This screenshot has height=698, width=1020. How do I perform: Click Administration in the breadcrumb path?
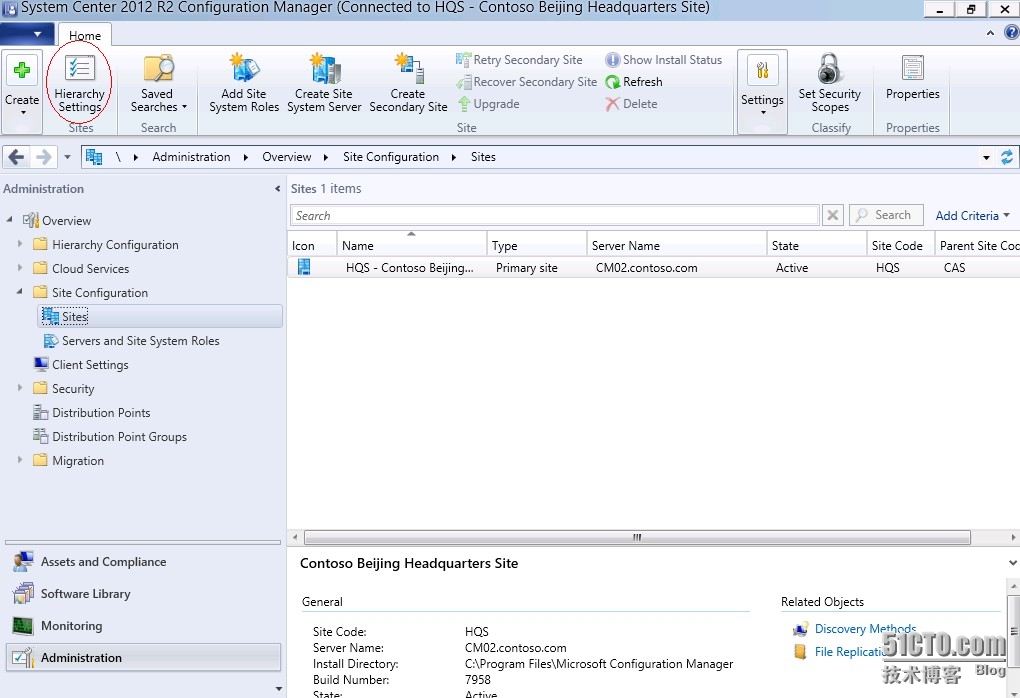pos(191,157)
